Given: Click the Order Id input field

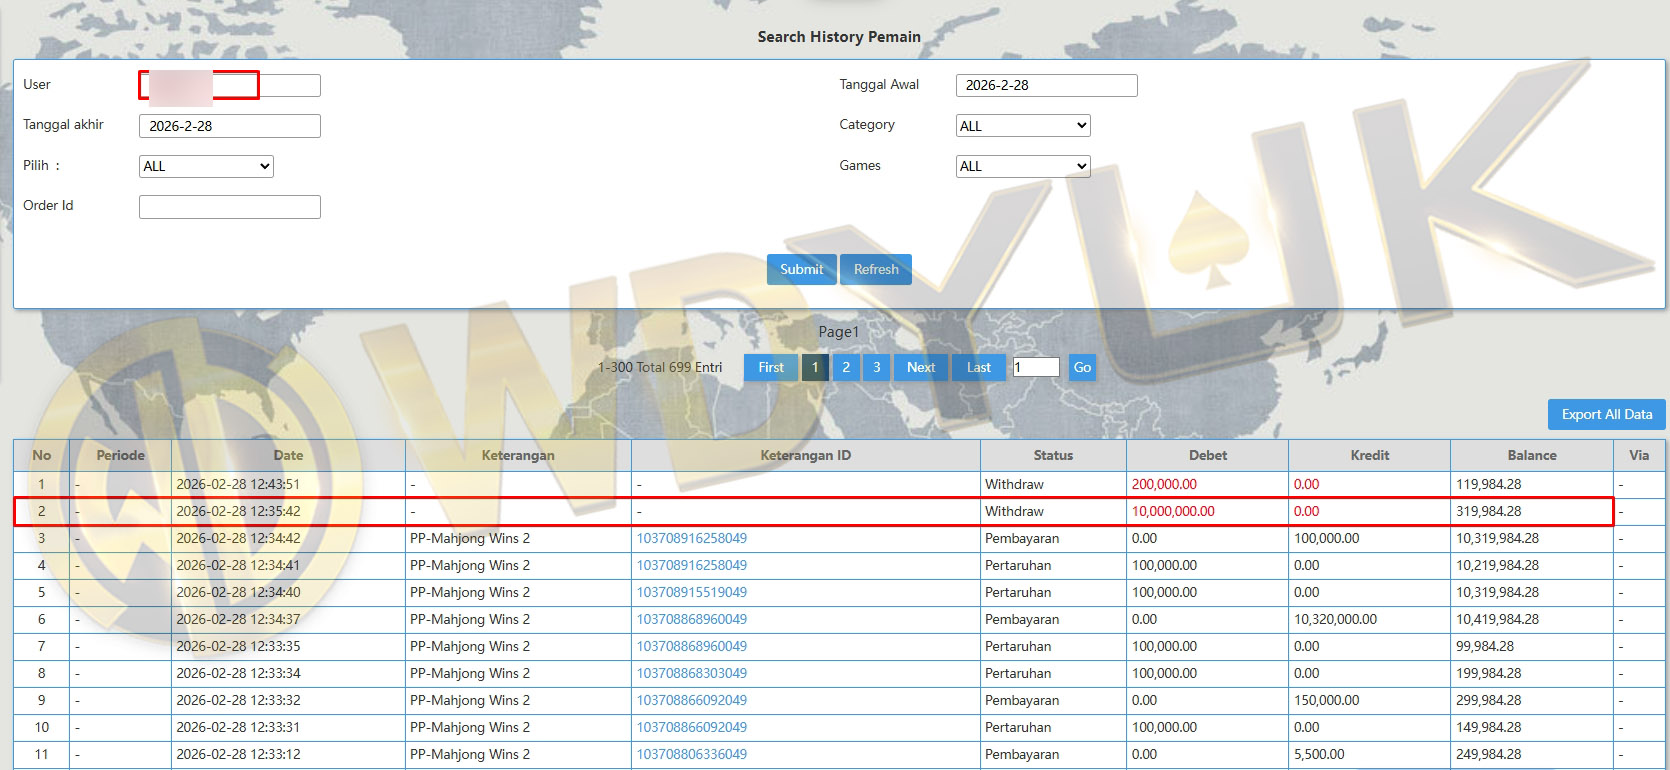Looking at the screenshot, I should point(229,207).
